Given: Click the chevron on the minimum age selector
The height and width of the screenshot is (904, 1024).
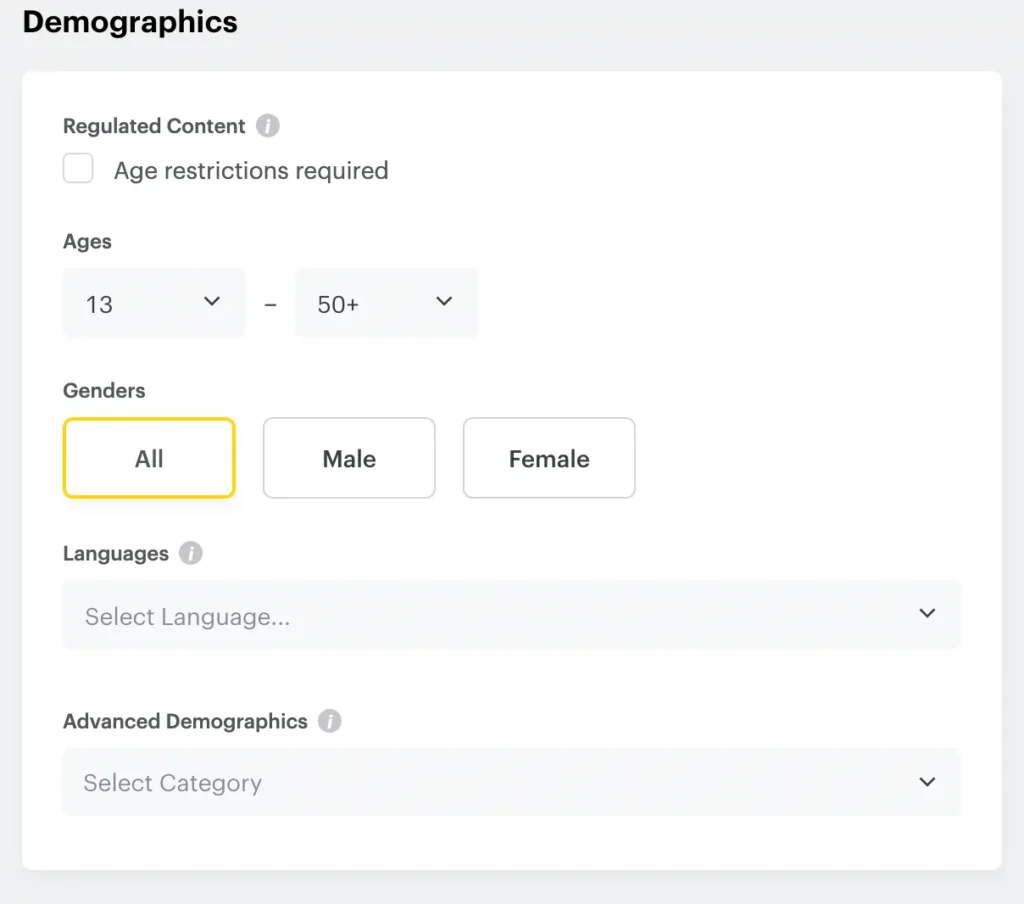Looking at the screenshot, I should click(x=211, y=300).
